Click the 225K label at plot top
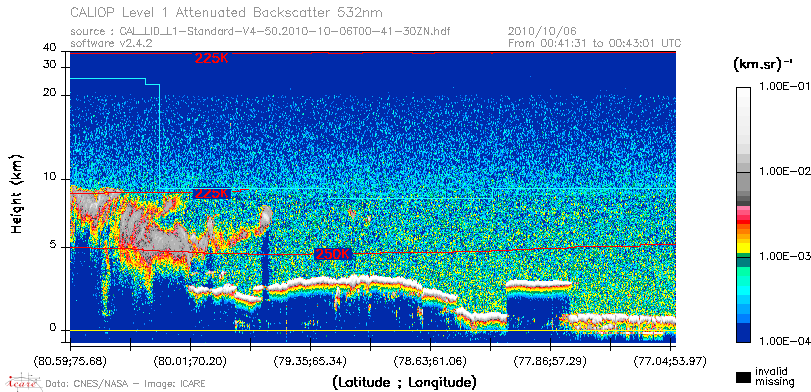The width and height of the screenshot is (811, 392). (x=211, y=58)
